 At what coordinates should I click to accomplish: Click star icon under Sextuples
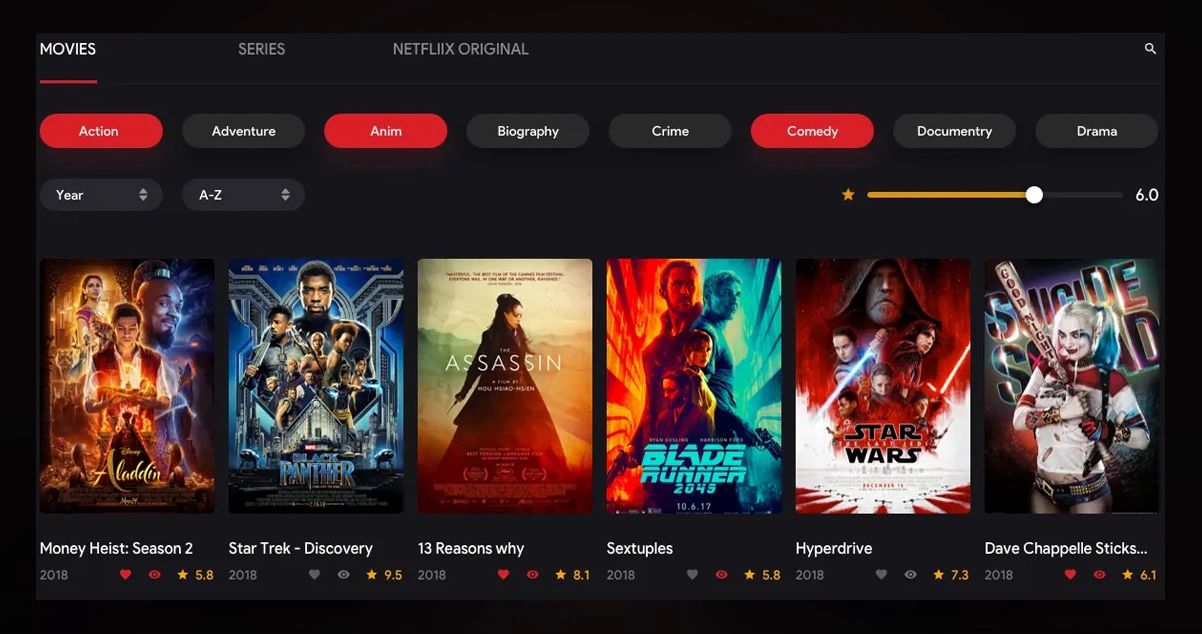coord(750,575)
